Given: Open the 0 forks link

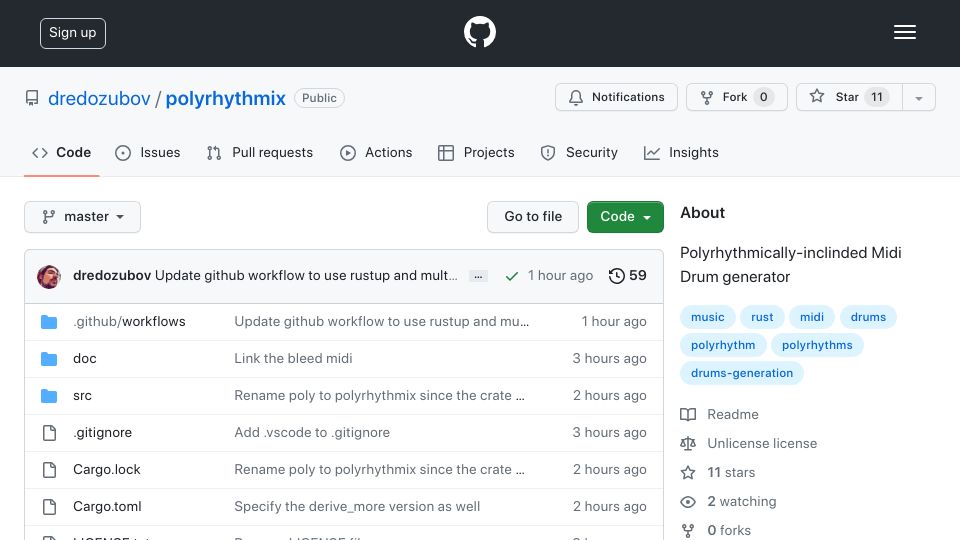Looking at the screenshot, I should 716,530.
